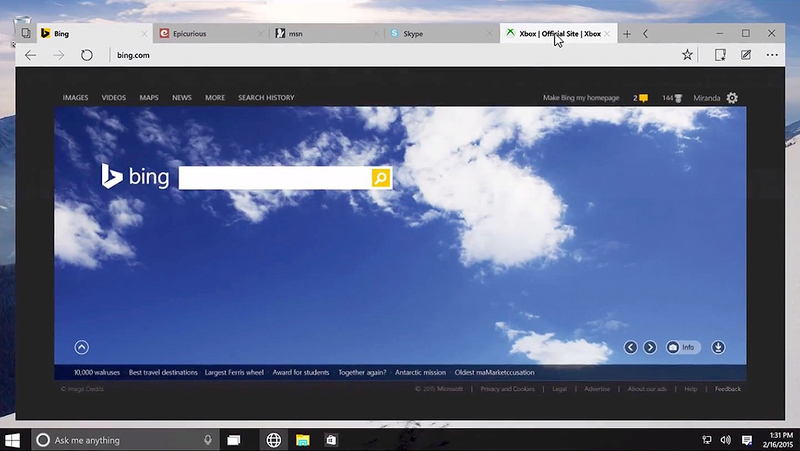Close the Epicurious tab
This screenshot has width=800, height=451.
(260, 34)
